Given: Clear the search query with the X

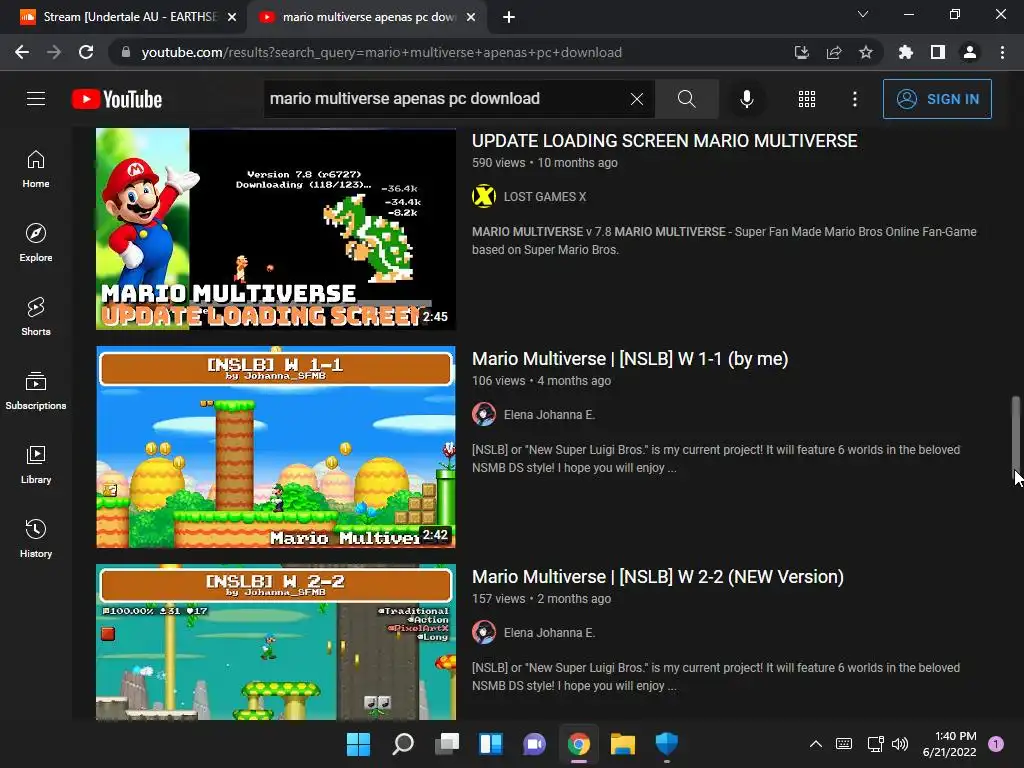Looking at the screenshot, I should click(637, 99).
